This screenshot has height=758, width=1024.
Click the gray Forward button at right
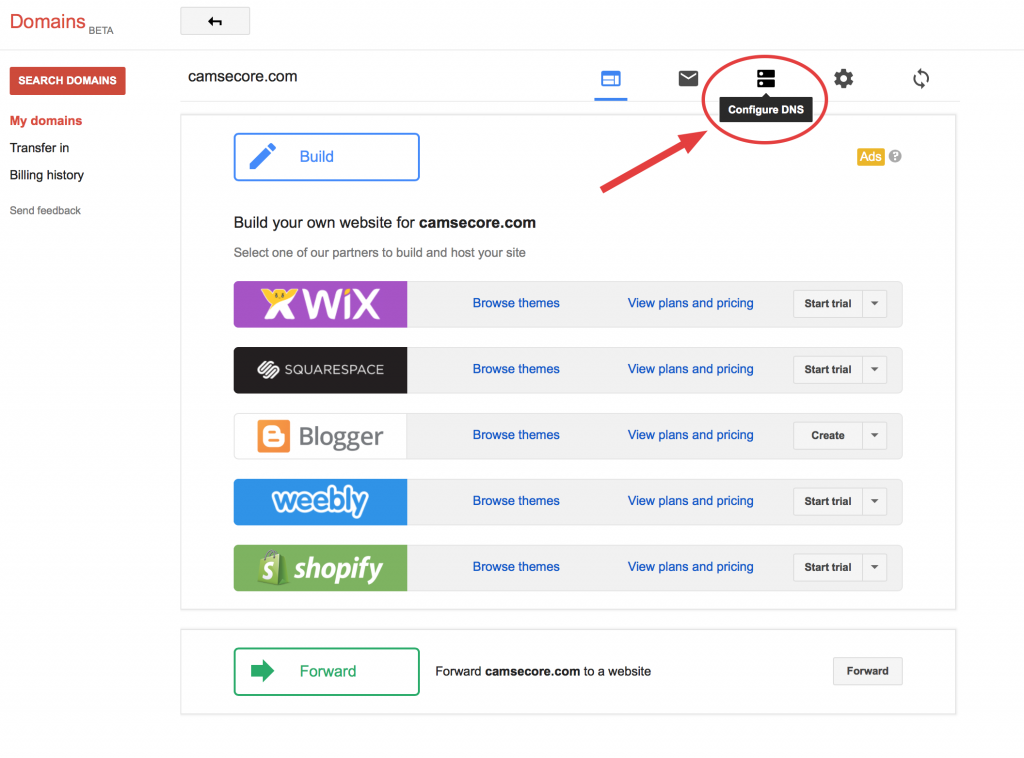867,671
